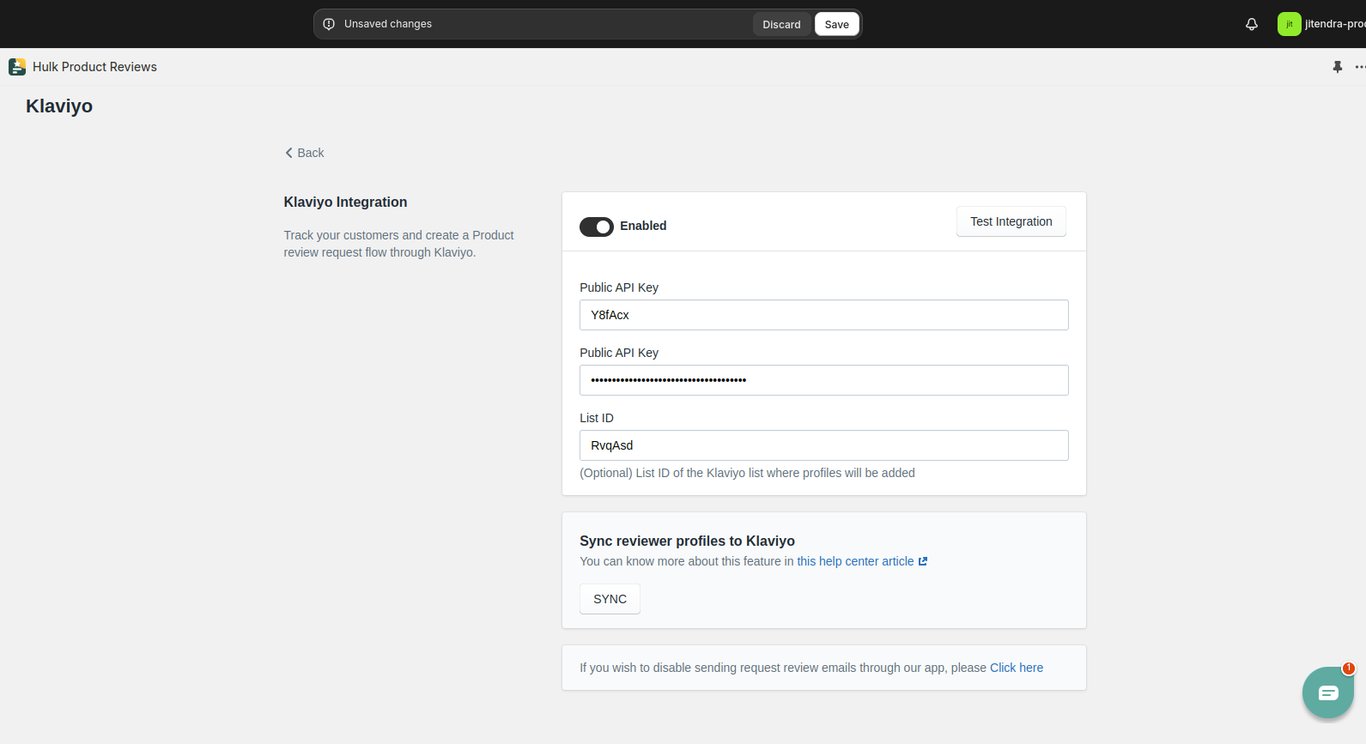Click the SYNC button

pyautogui.click(x=610, y=599)
